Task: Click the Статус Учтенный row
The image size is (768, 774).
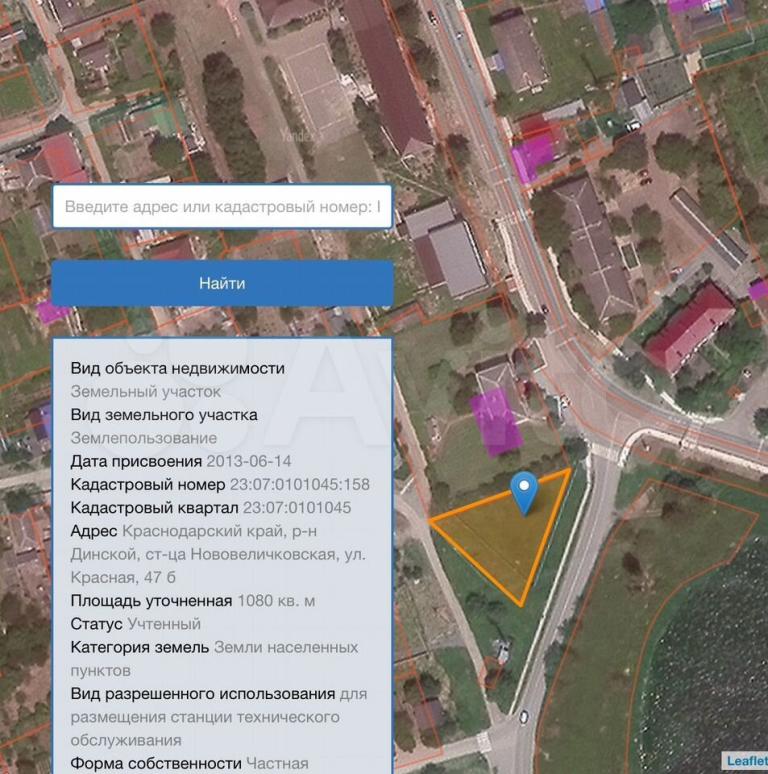Action: pyautogui.click(x=135, y=624)
